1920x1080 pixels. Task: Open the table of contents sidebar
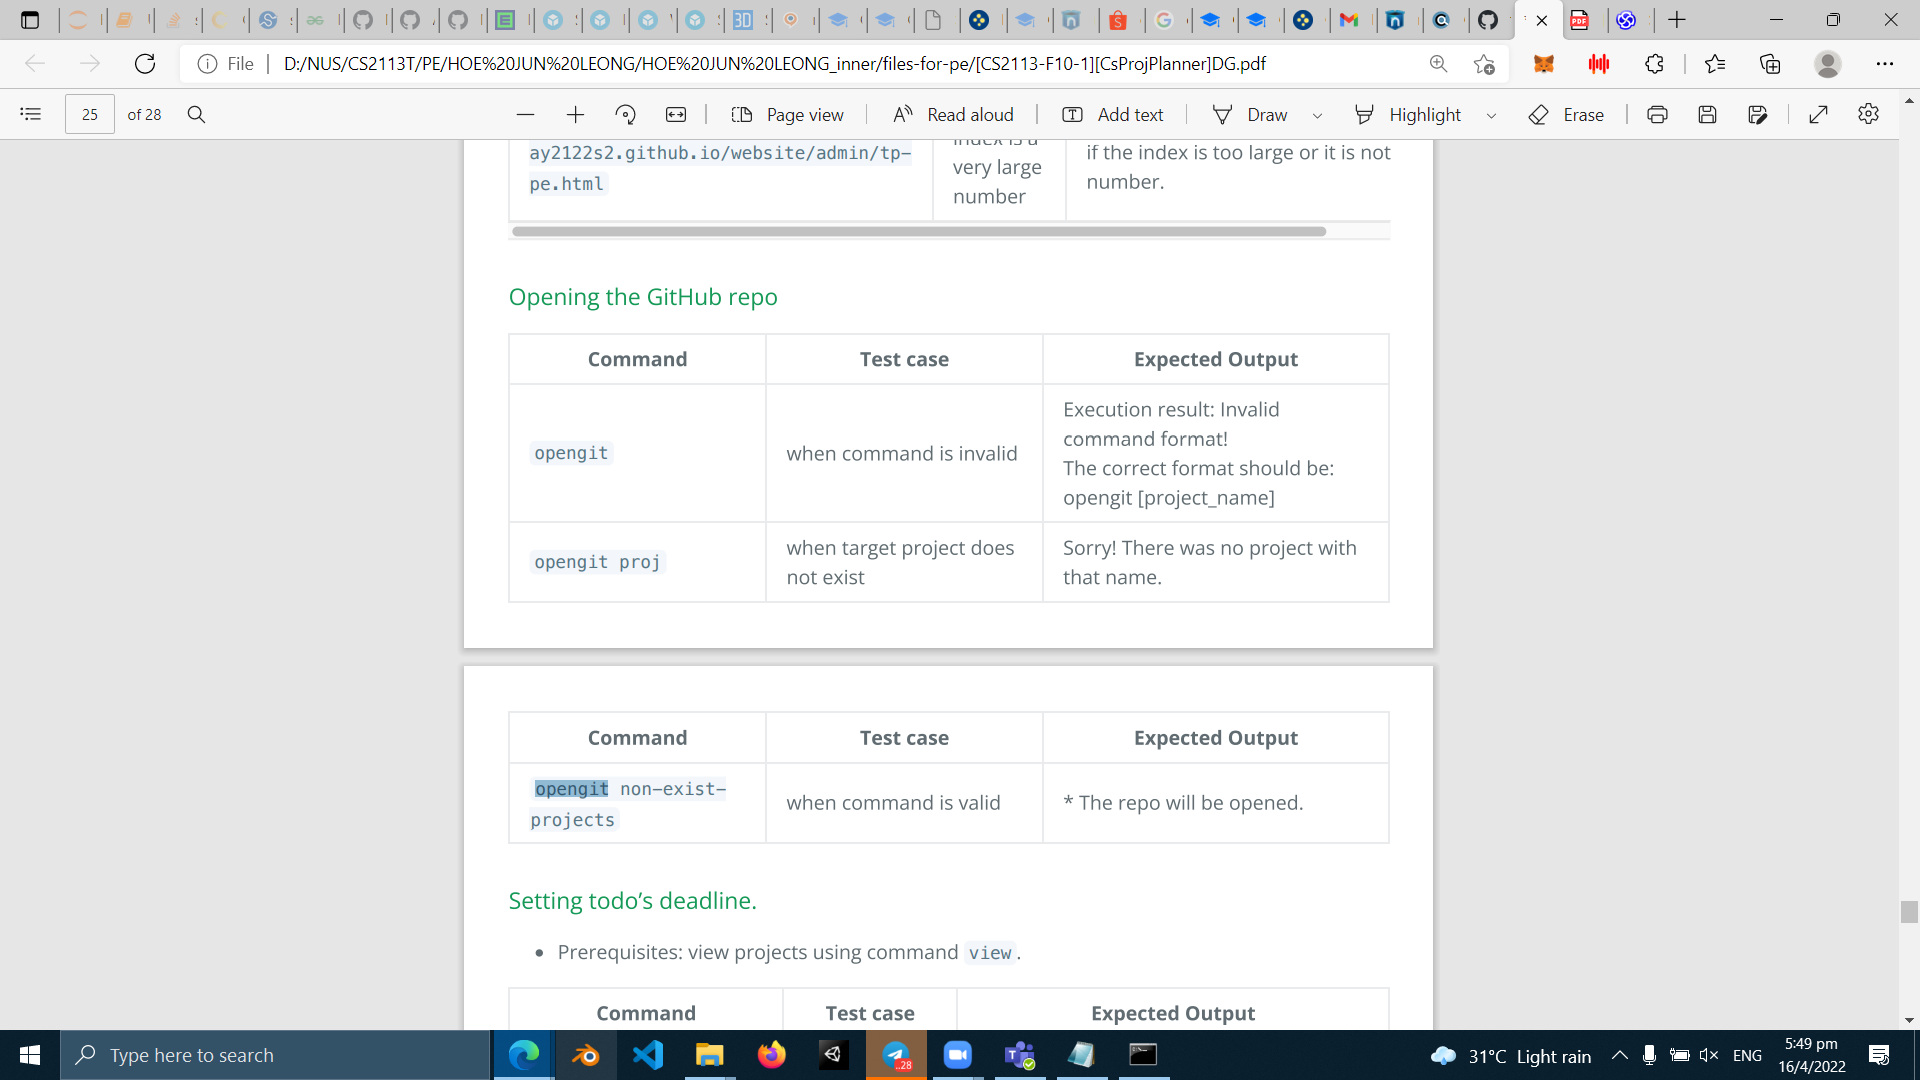click(x=31, y=114)
